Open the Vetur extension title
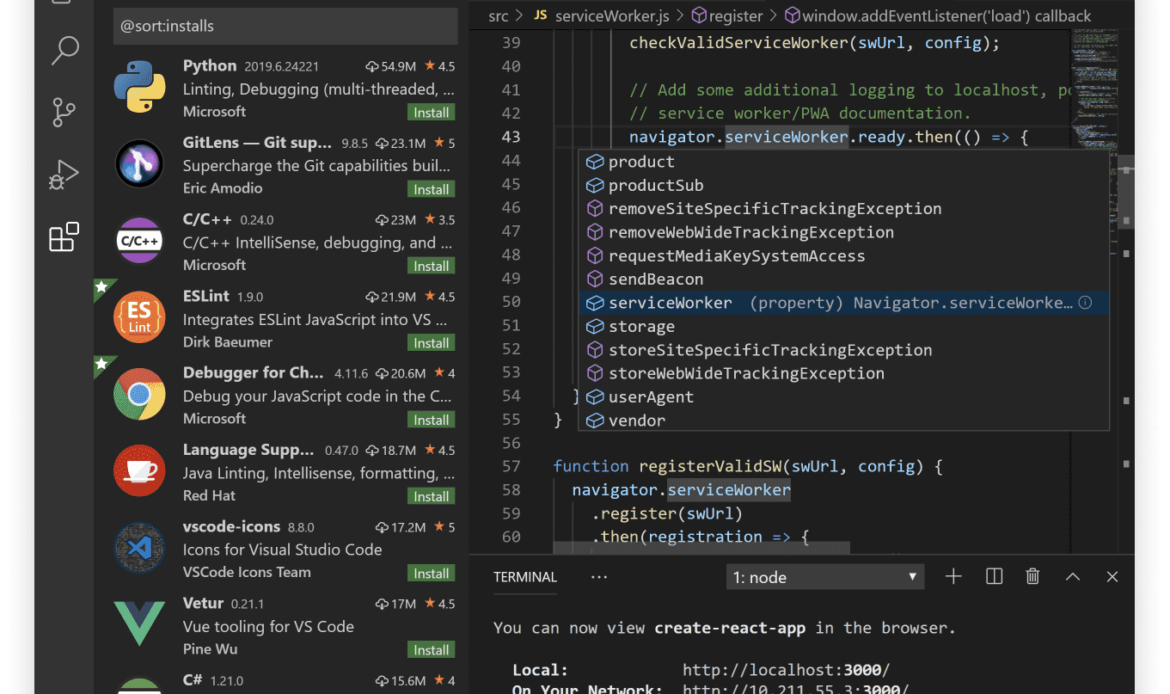Screen dimensions: 1170x694 click(203, 603)
